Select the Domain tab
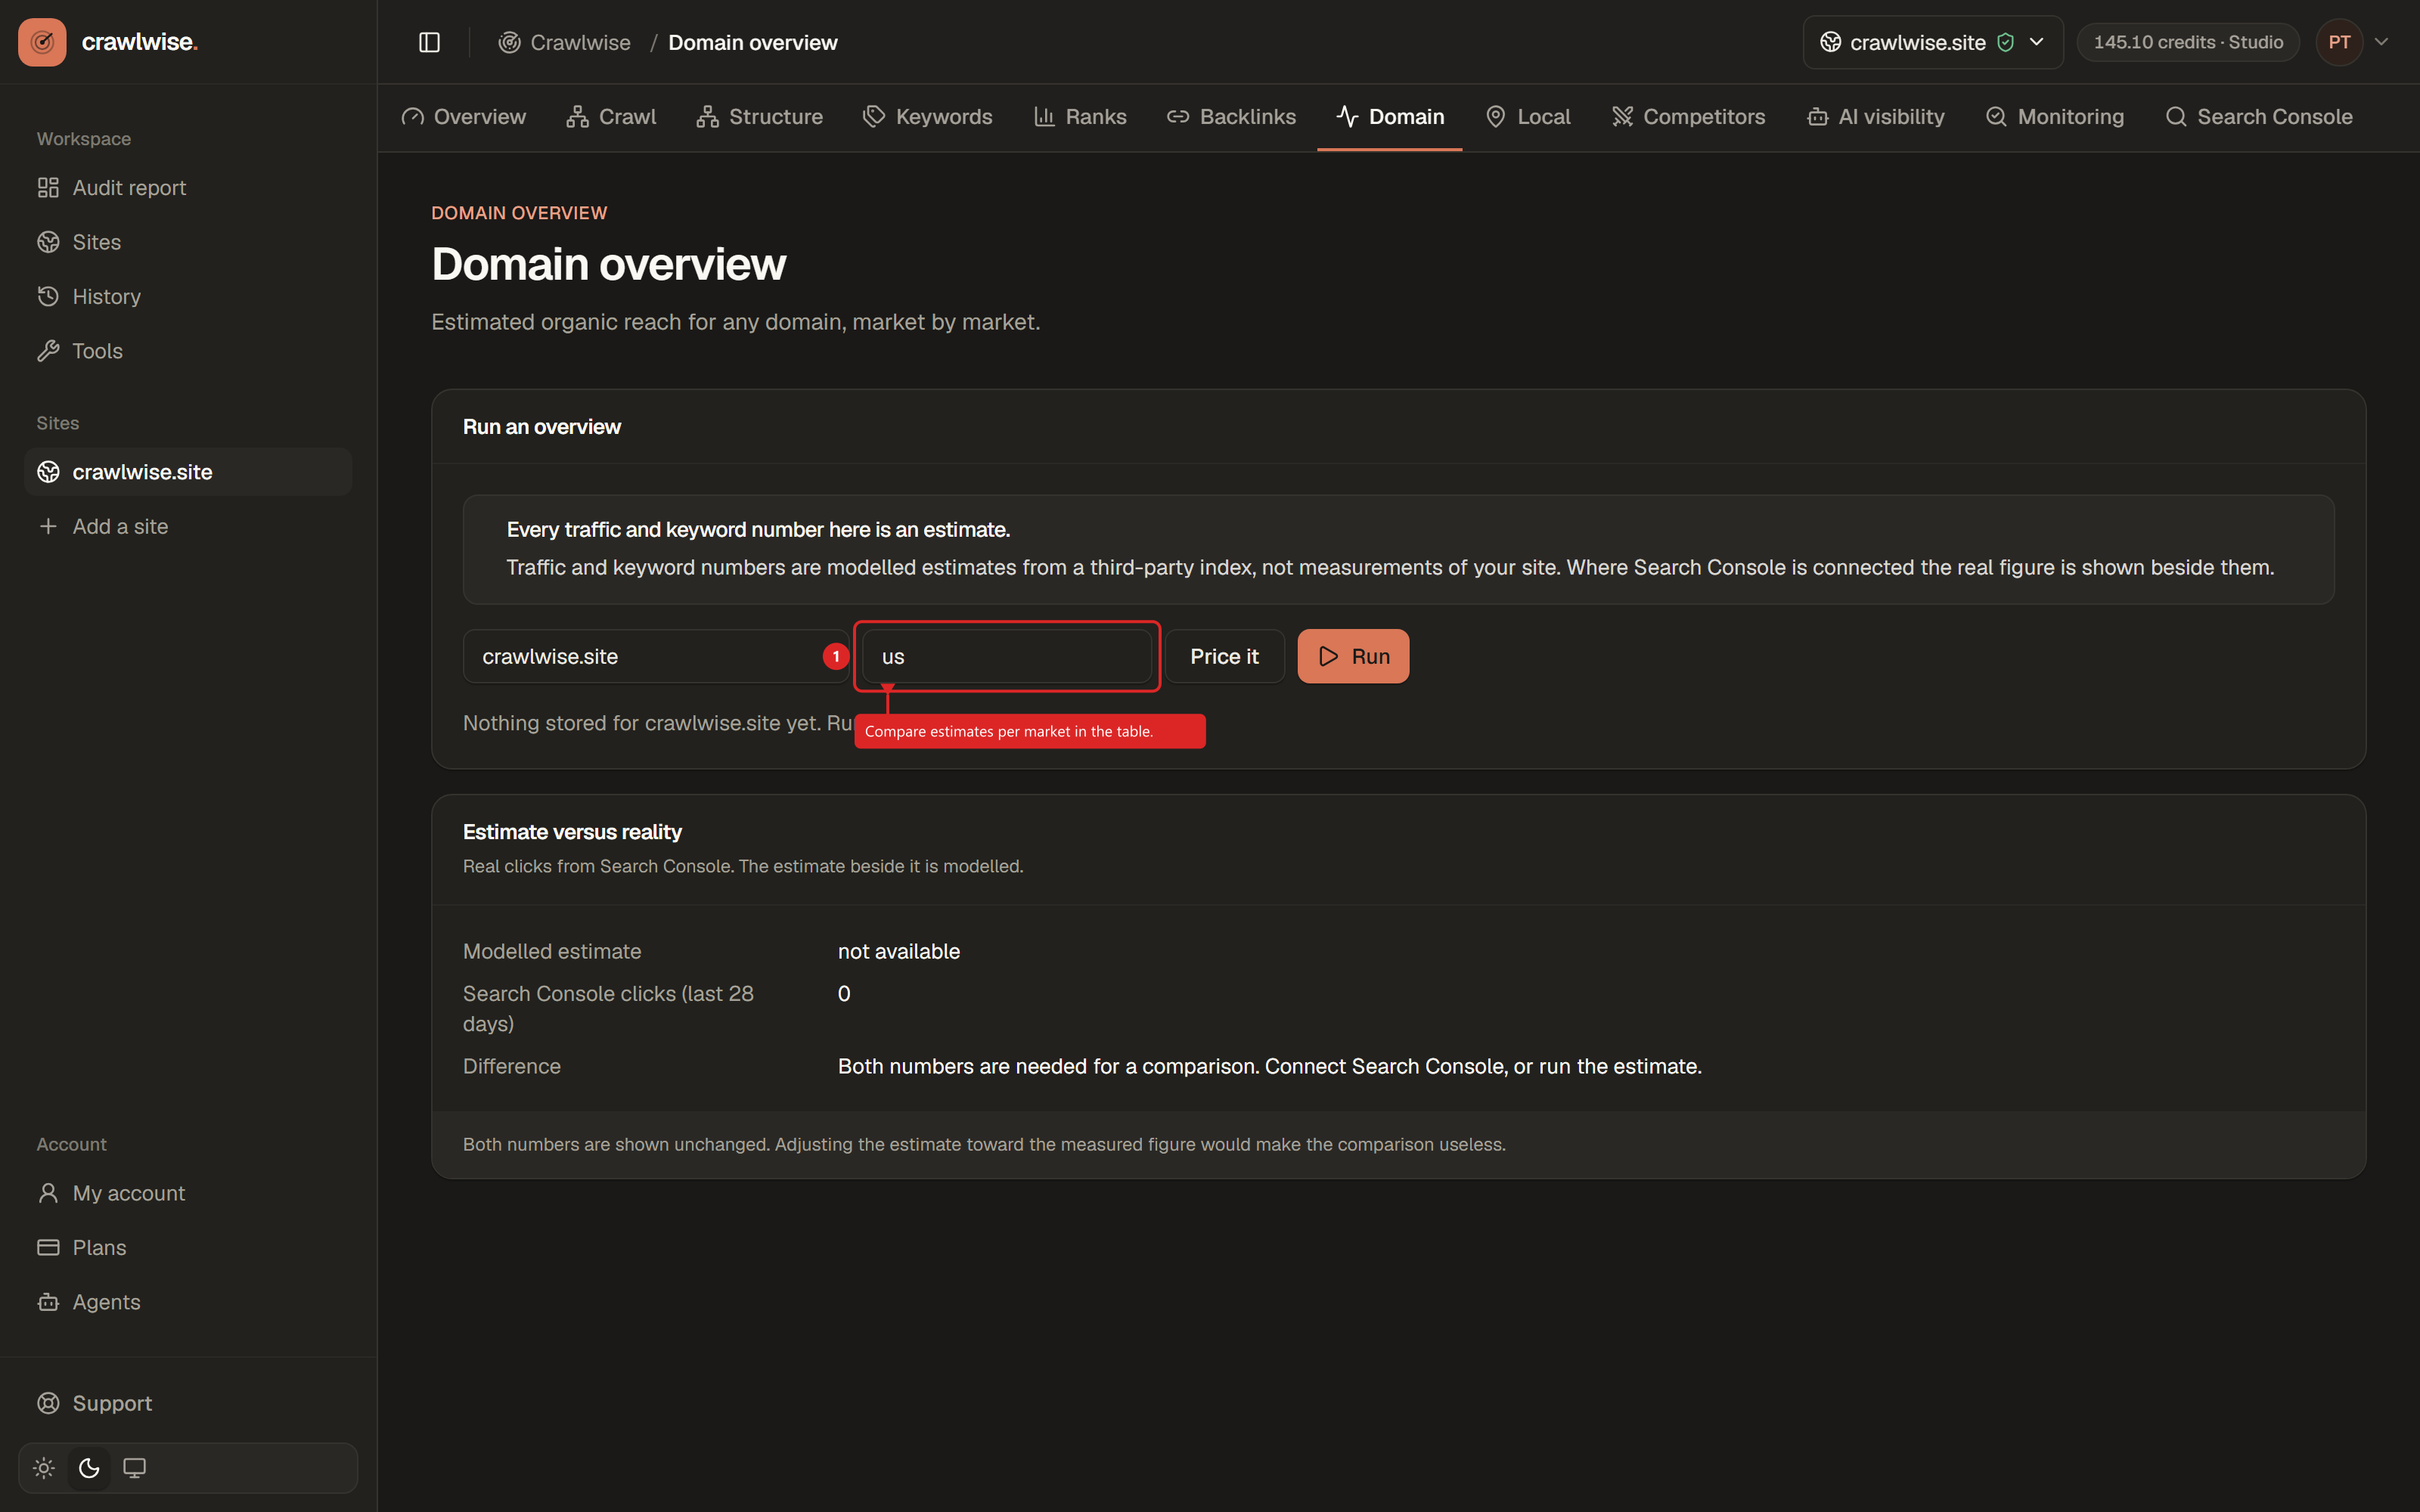This screenshot has height=1512, width=2420. click(1390, 117)
